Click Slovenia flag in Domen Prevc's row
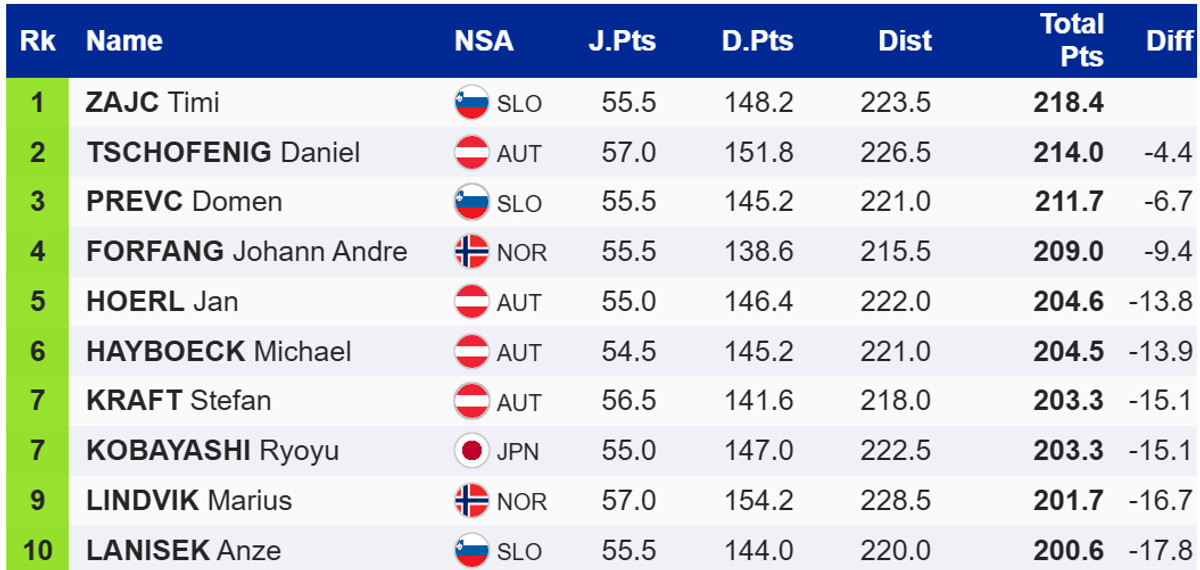Viewport: 1200px width, 570px height. point(471,202)
